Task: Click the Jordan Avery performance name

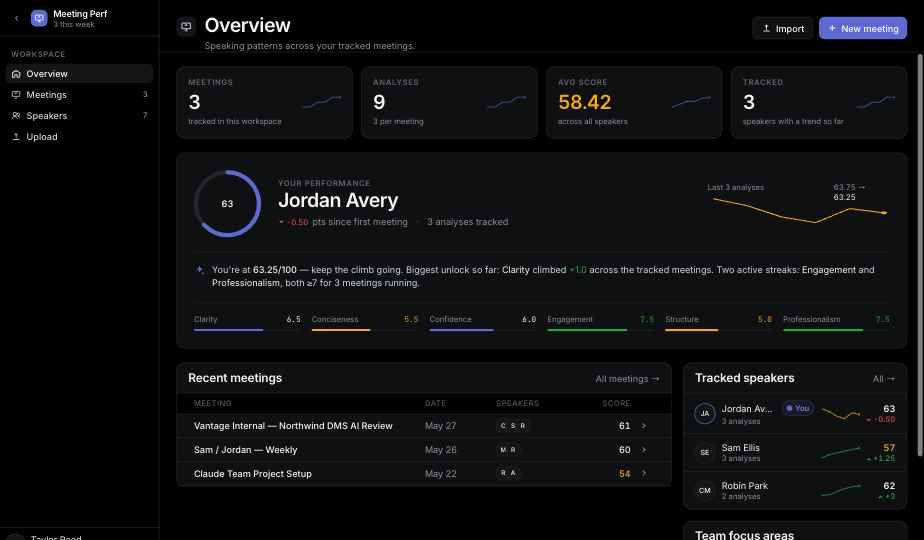Action: point(338,200)
